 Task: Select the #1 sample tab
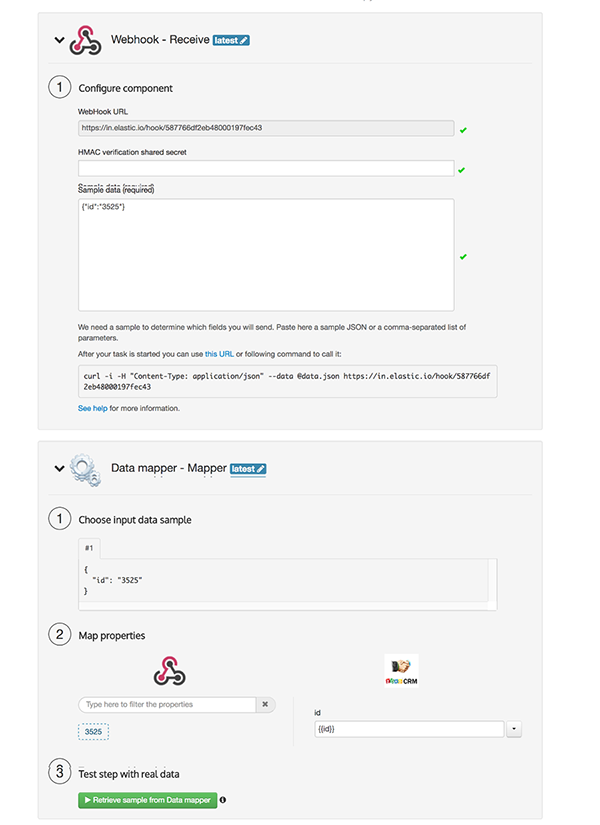tap(89, 548)
